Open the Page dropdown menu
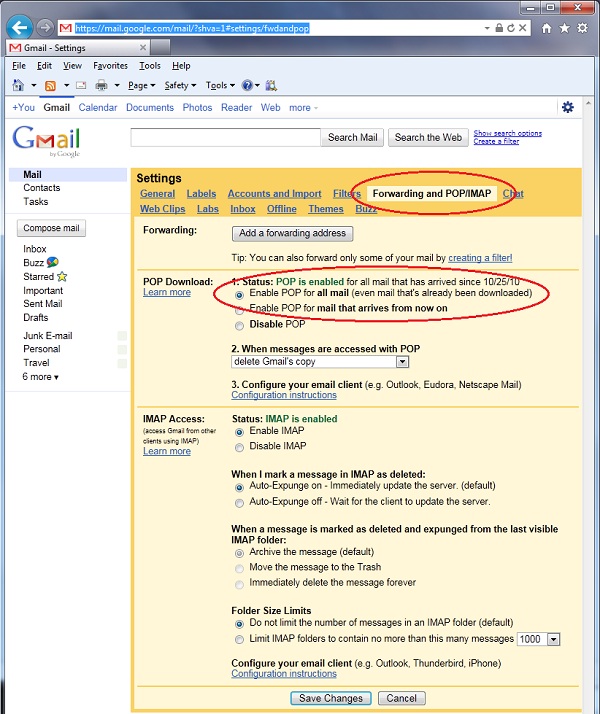The height and width of the screenshot is (714, 600). click(x=141, y=85)
